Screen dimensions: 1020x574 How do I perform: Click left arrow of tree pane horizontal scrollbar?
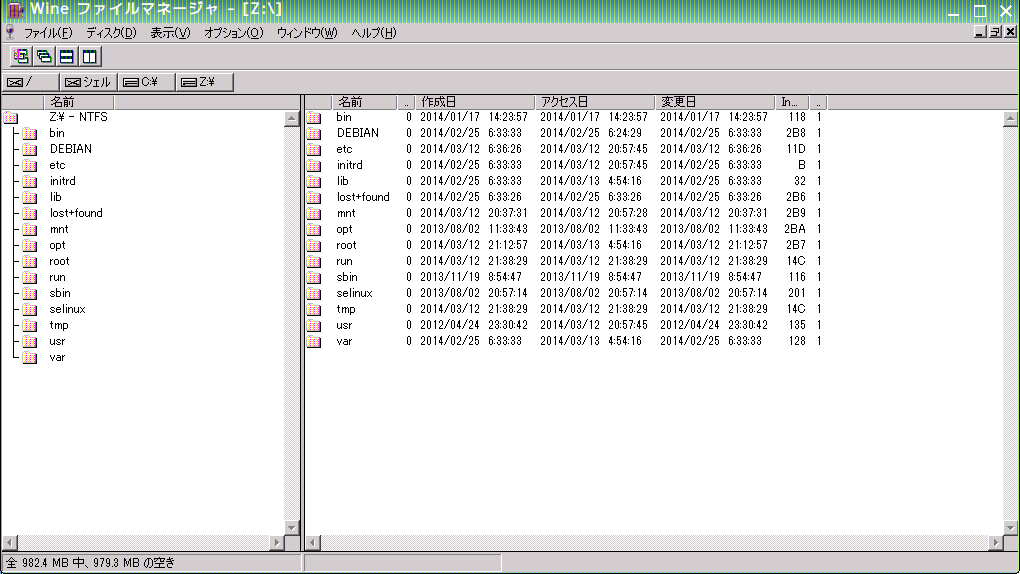(10, 542)
